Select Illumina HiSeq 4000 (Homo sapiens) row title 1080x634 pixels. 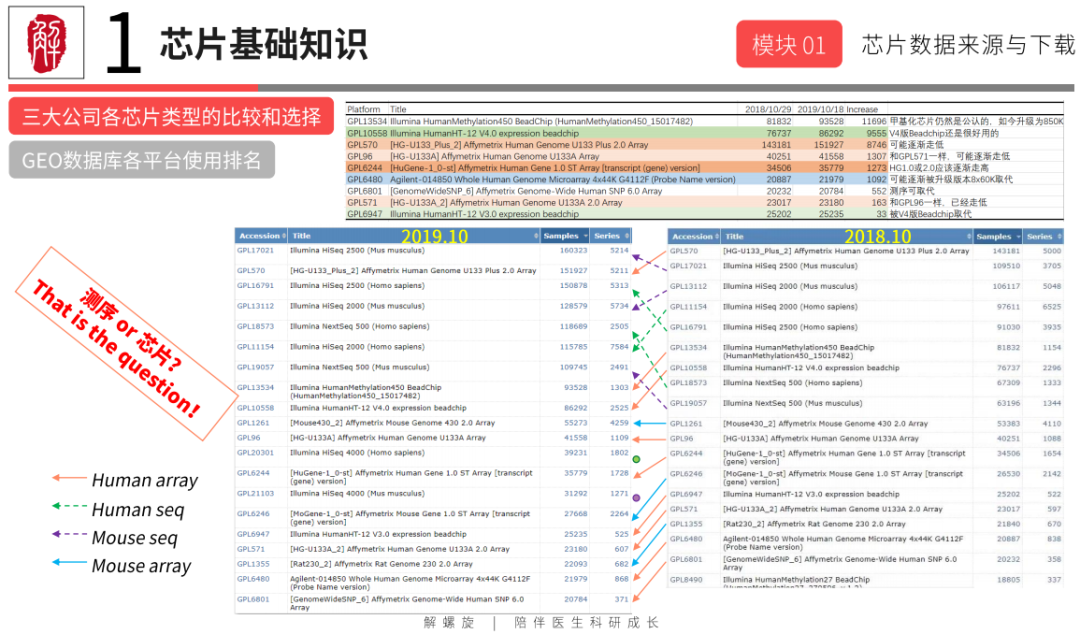point(357,453)
